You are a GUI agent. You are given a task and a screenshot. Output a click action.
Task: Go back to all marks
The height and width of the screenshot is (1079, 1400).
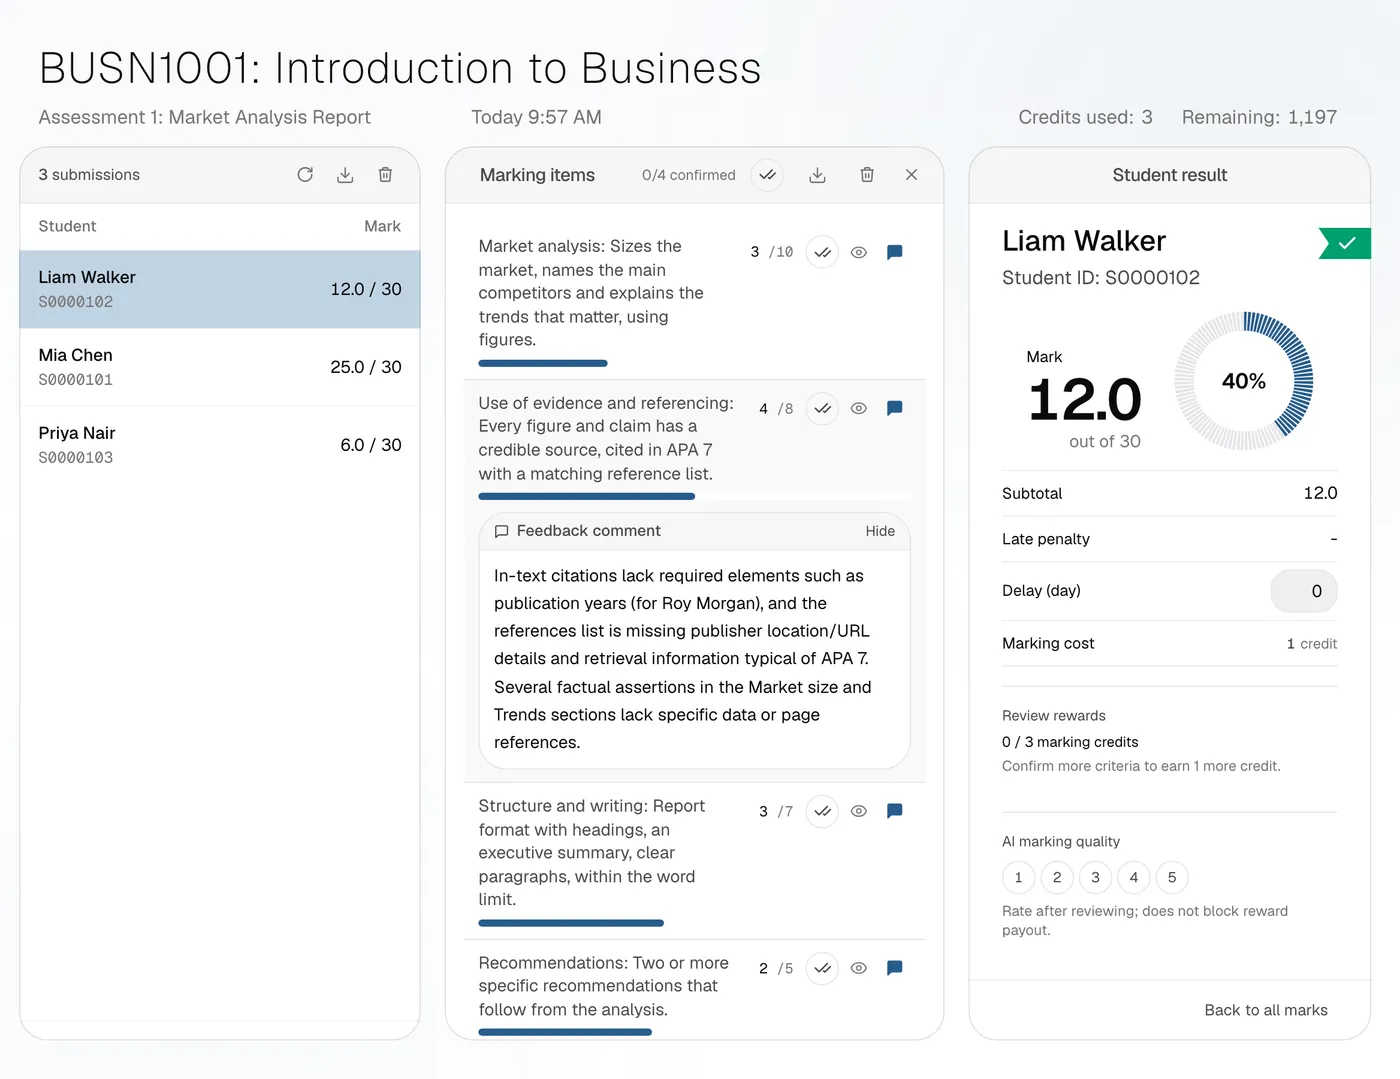point(1266,1010)
